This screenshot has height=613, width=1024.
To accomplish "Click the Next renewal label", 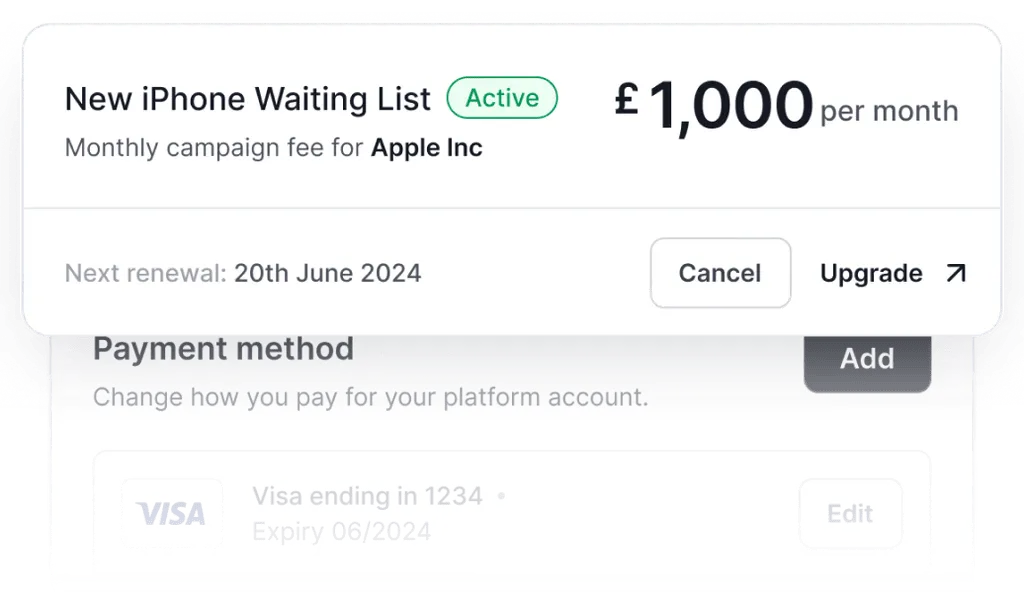I will point(145,273).
